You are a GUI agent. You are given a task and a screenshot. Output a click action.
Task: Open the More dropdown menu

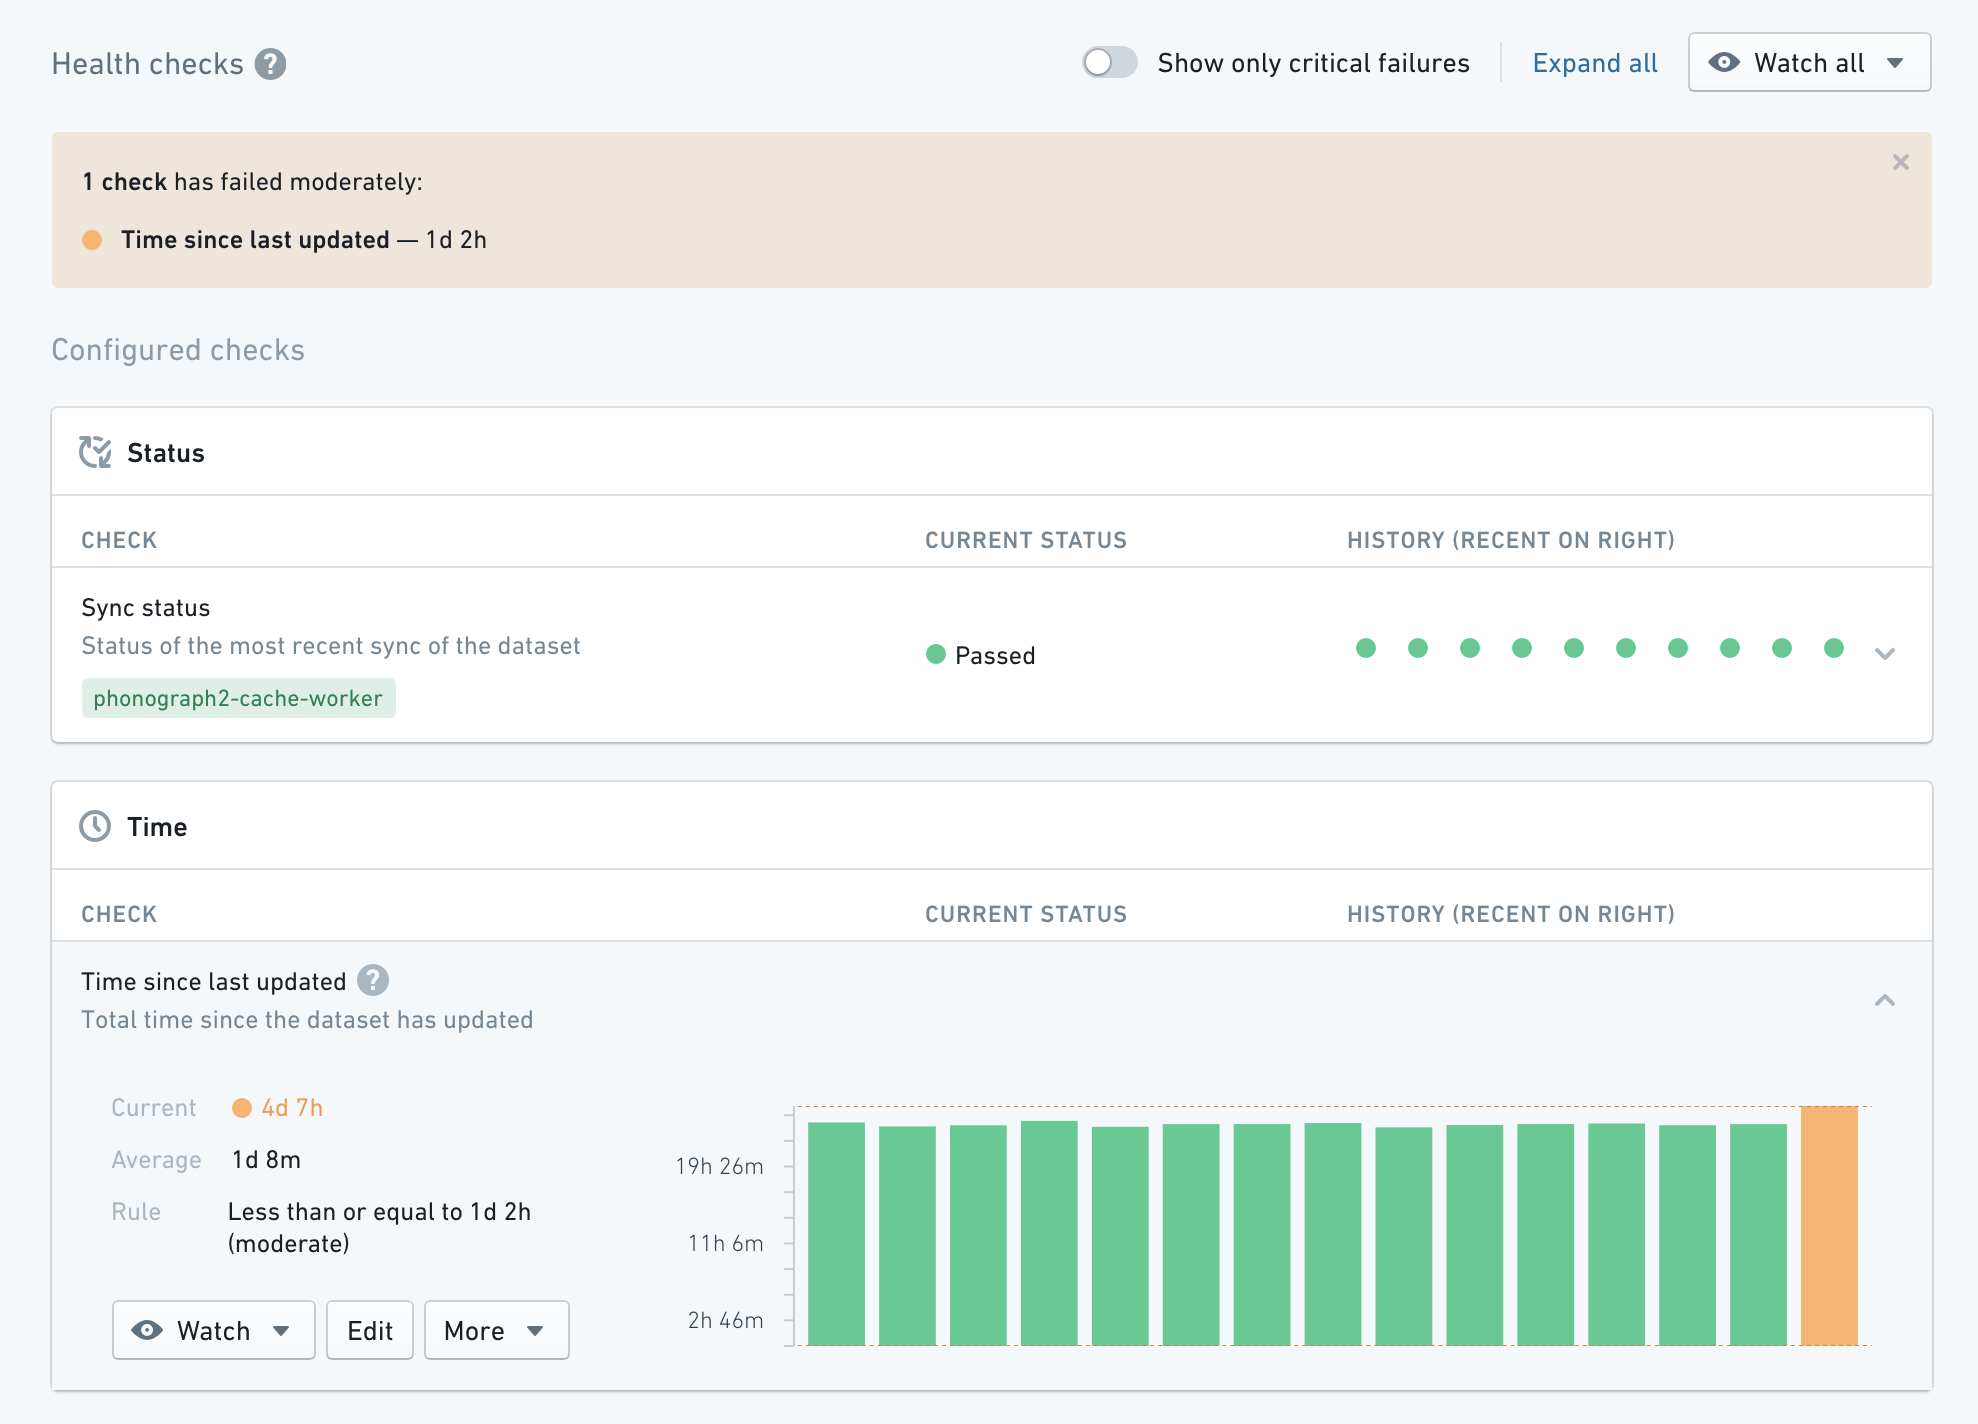[496, 1330]
